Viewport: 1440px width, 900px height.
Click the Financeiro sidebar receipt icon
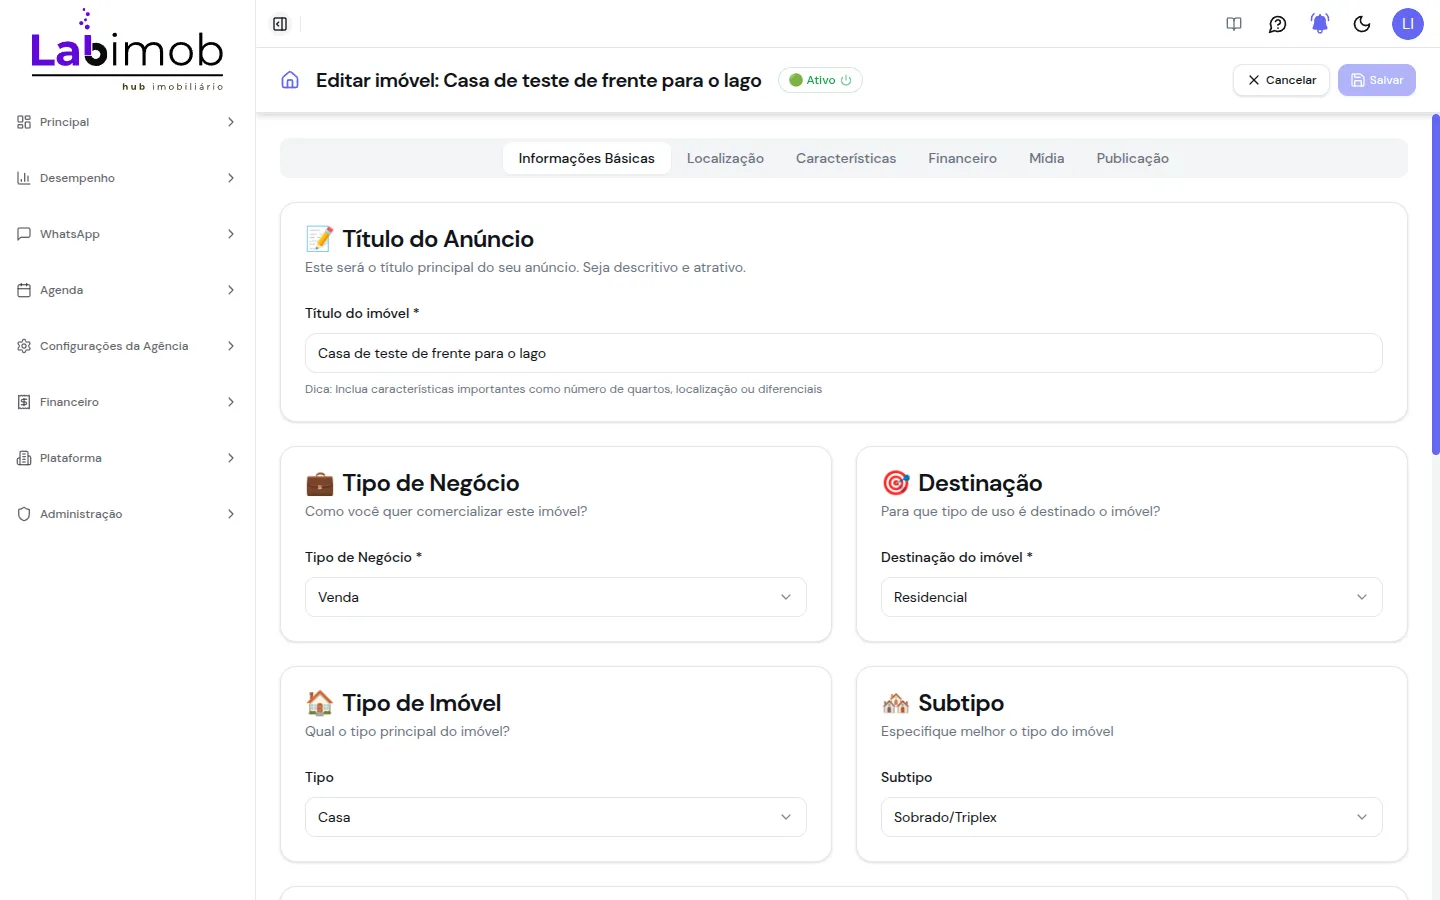(24, 402)
